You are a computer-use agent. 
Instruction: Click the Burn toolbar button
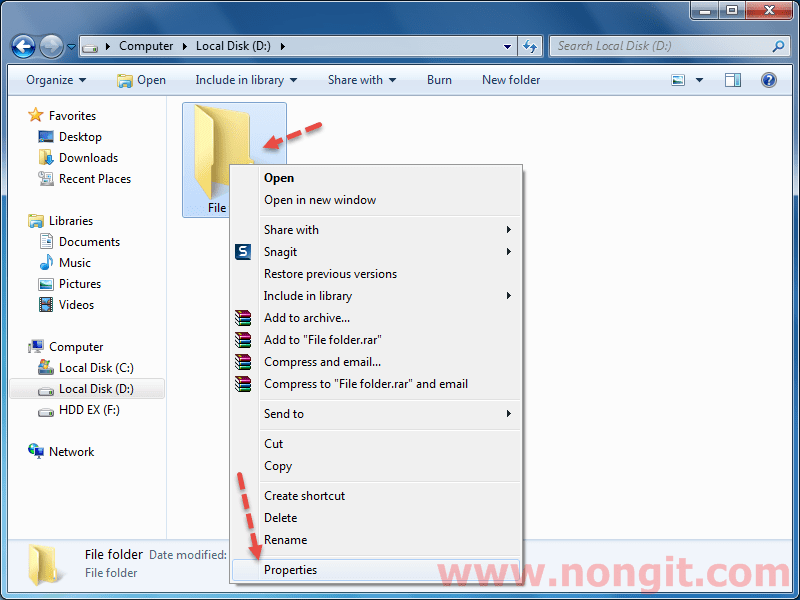pos(439,80)
